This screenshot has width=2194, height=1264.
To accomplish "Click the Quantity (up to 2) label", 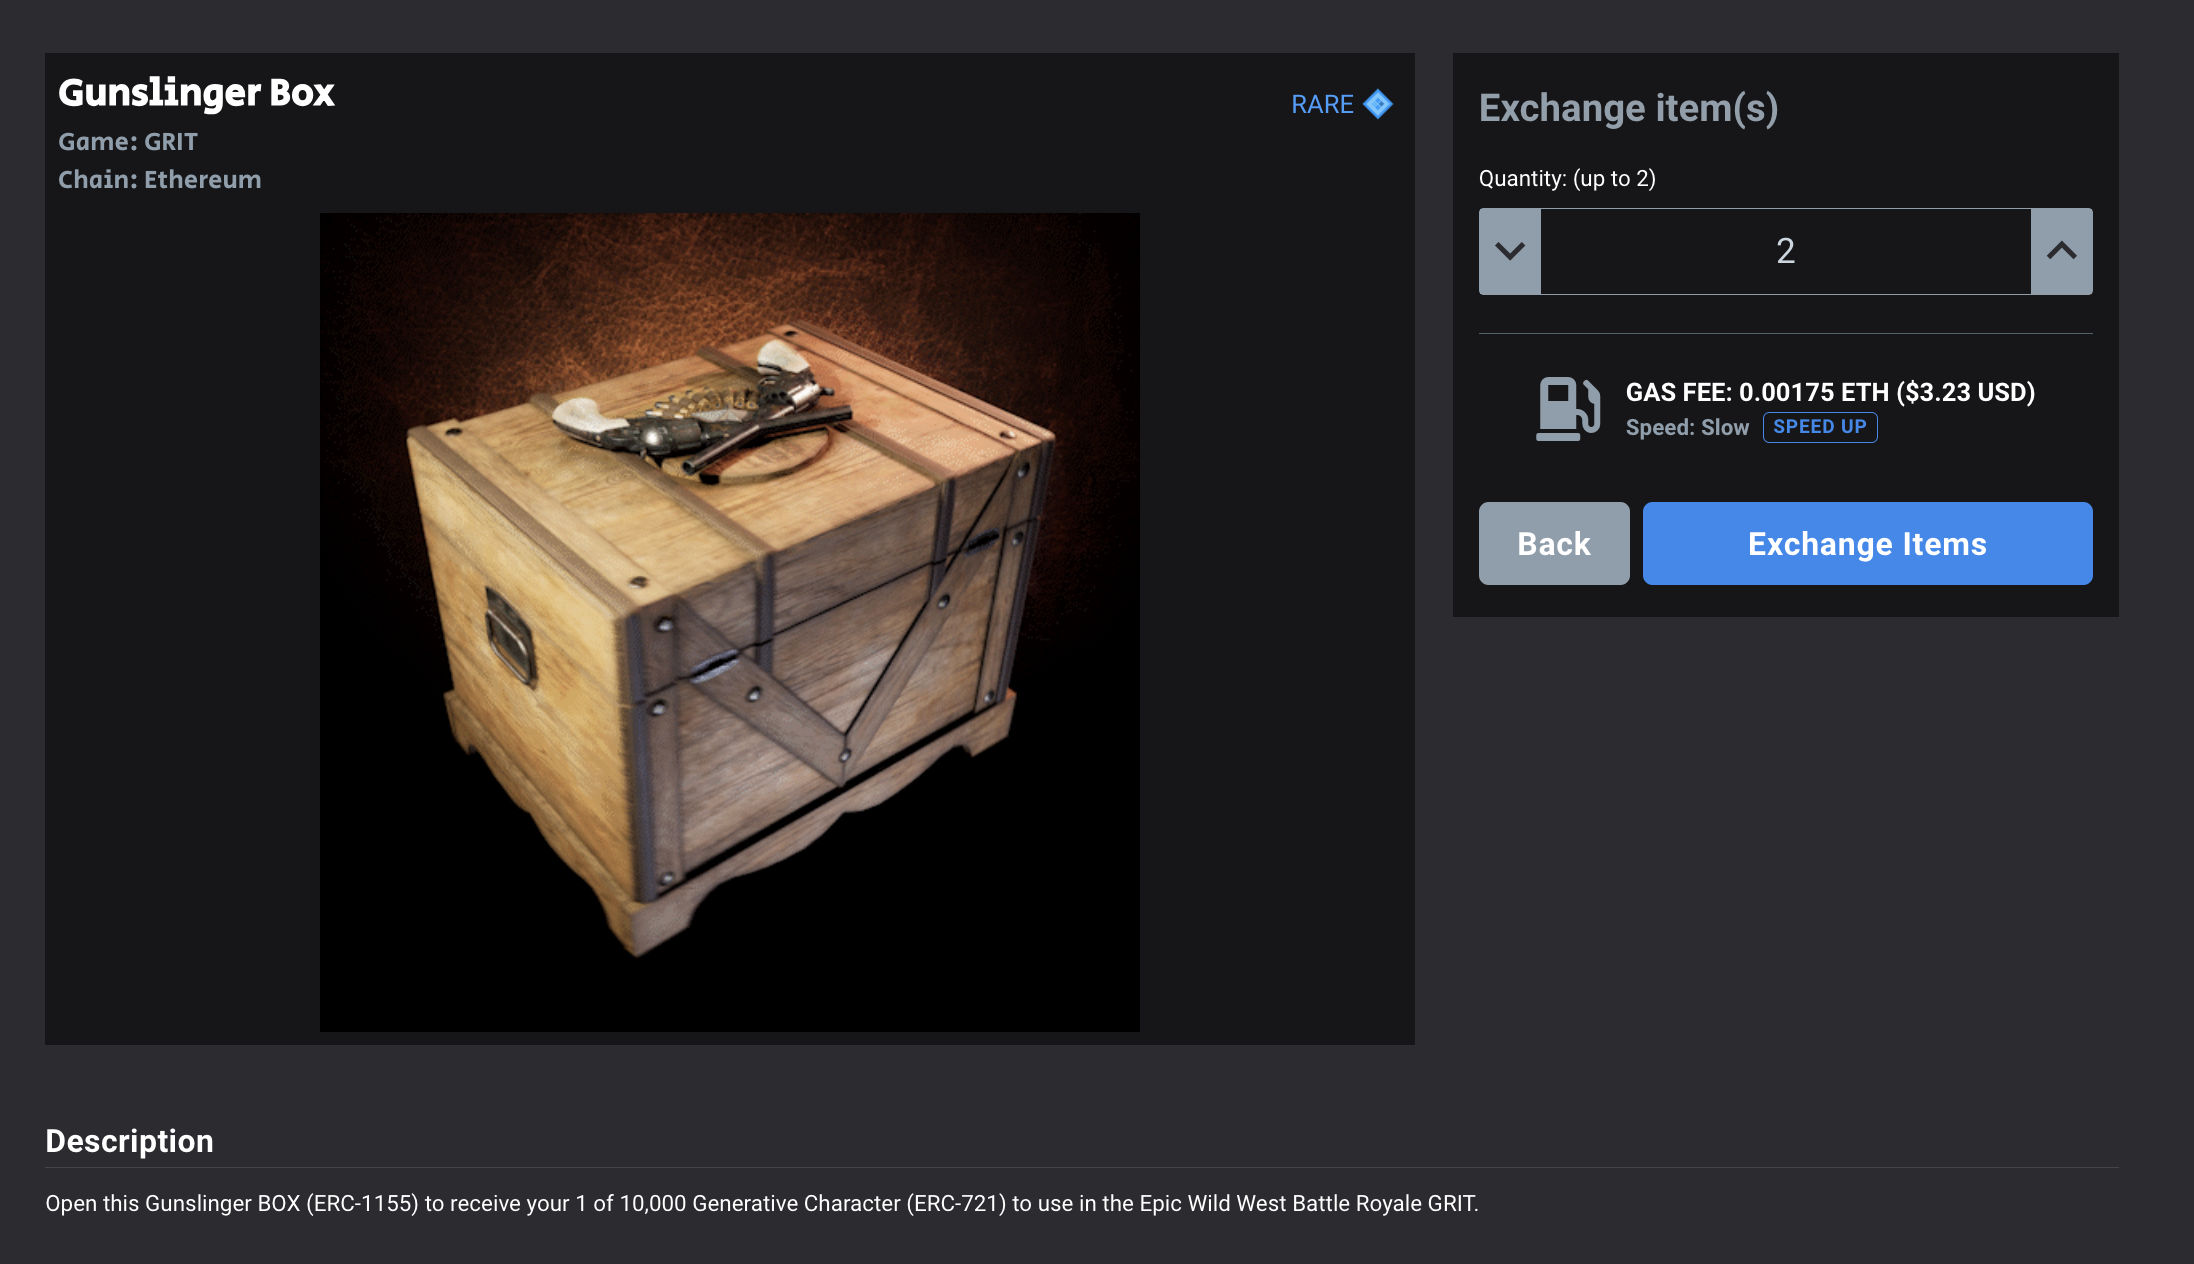I will (x=1568, y=178).
